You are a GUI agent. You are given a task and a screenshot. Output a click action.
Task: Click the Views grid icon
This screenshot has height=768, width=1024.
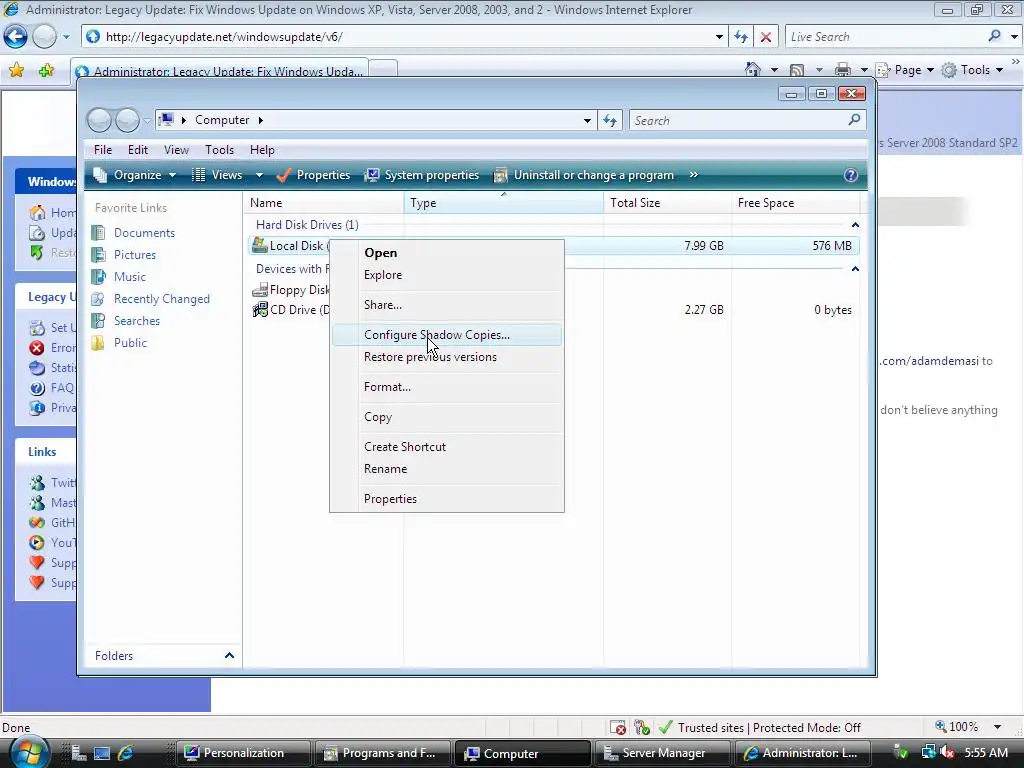point(199,175)
